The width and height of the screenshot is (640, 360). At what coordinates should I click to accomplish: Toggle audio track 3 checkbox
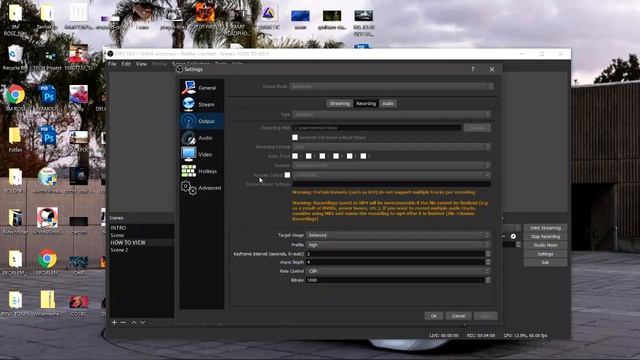click(x=322, y=156)
